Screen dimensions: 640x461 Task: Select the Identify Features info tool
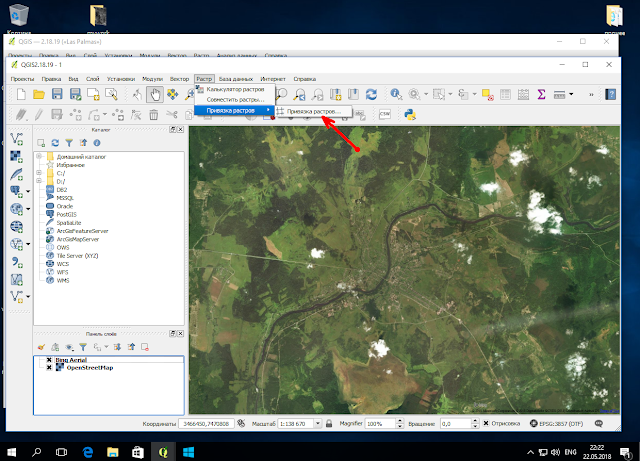coord(396,94)
